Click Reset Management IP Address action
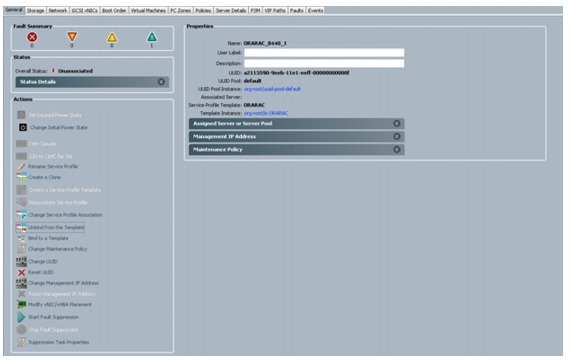This screenshot has width=571, height=360. [x=62, y=294]
